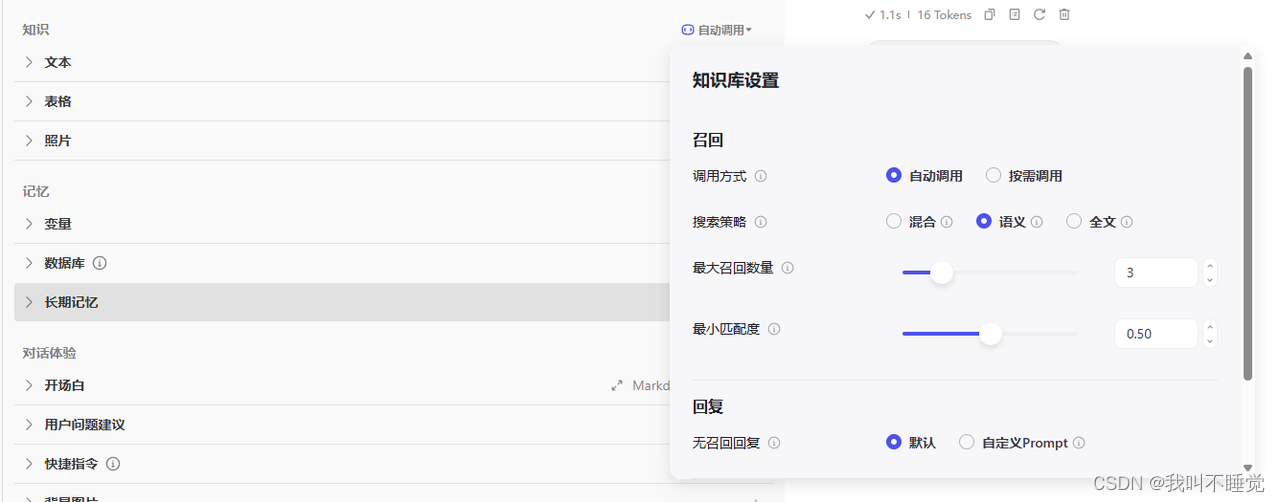1280x502 pixels.
Task: Click the scrollbar up arrow in popup
Action: pyautogui.click(x=1247, y=56)
